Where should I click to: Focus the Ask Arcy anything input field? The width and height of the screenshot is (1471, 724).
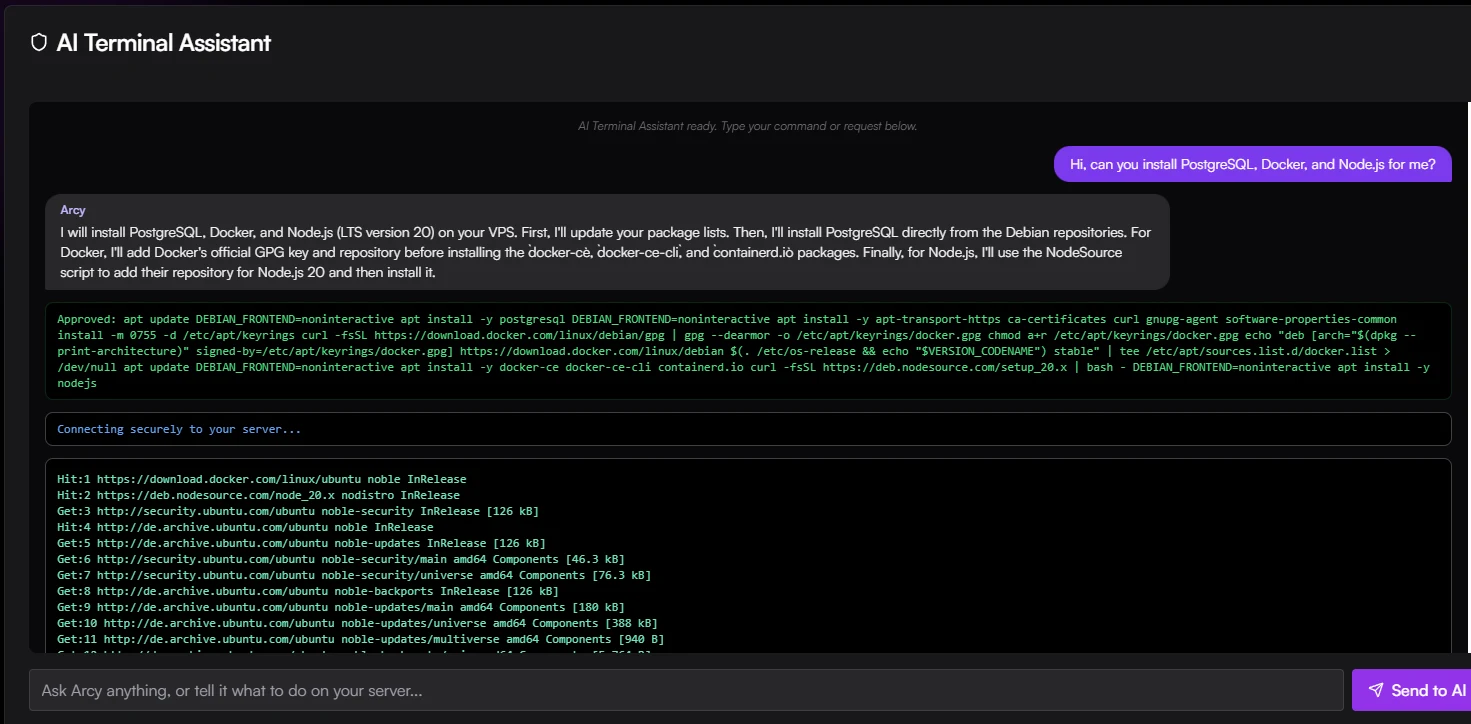click(x=686, y=690)
